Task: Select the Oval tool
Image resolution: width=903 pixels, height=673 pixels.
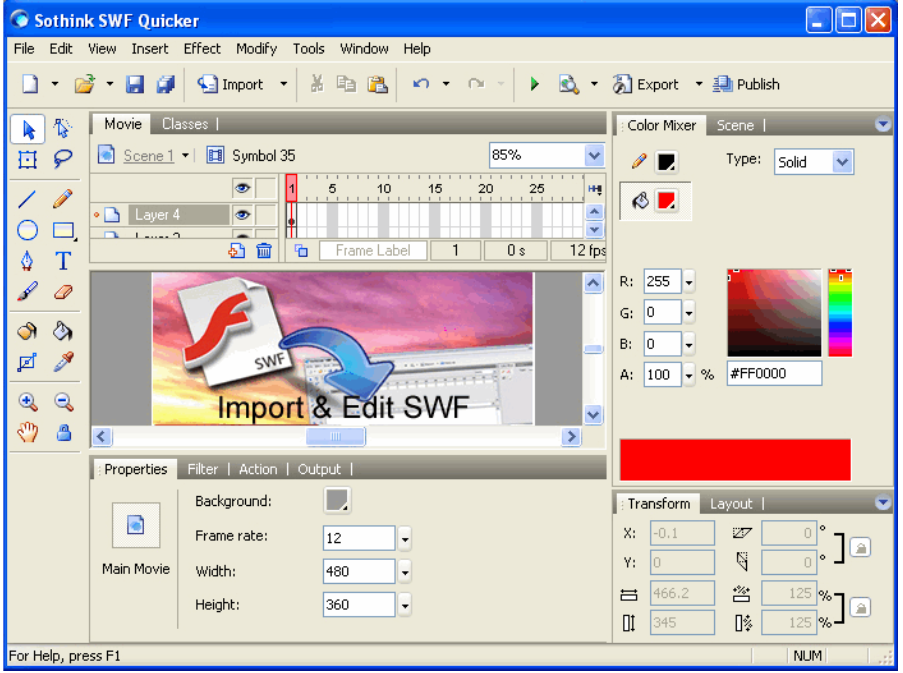Action: pos(28,230)
